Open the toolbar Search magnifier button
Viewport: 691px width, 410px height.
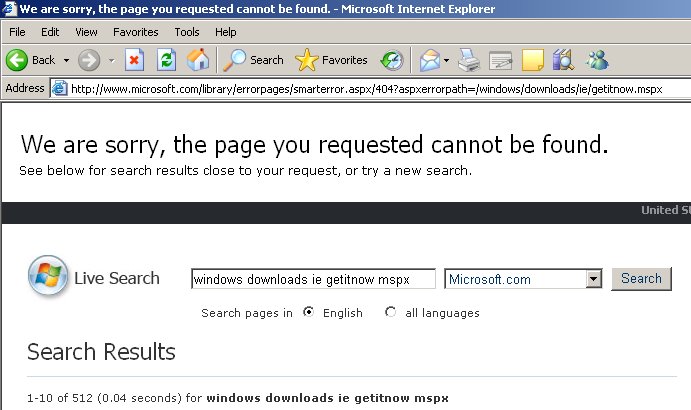click(x=253, y=60)
